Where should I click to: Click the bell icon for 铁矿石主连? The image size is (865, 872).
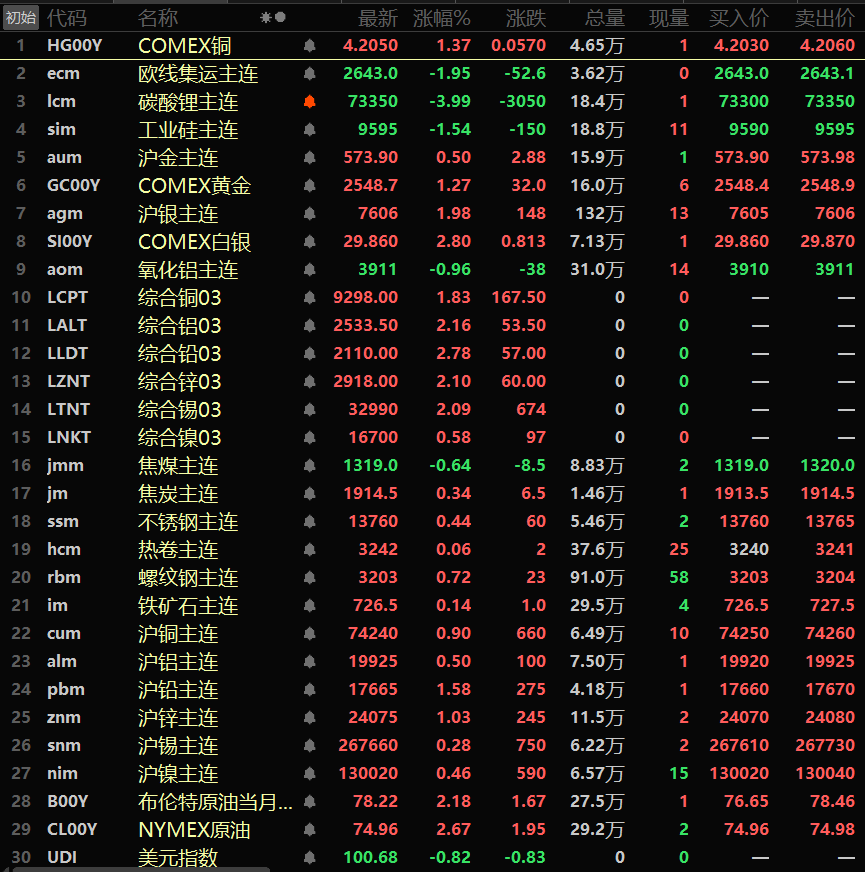(309, 606)
